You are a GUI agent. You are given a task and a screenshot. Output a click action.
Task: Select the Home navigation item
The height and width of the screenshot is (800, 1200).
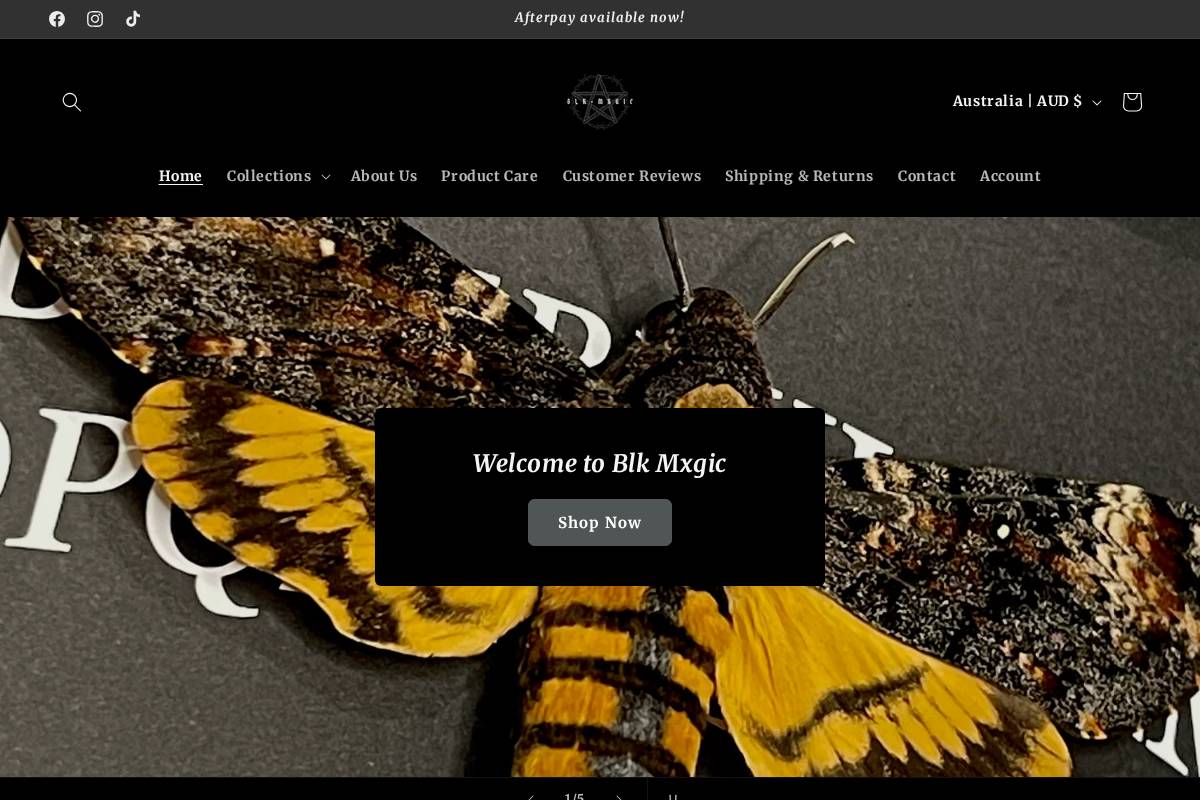point(180,176)
